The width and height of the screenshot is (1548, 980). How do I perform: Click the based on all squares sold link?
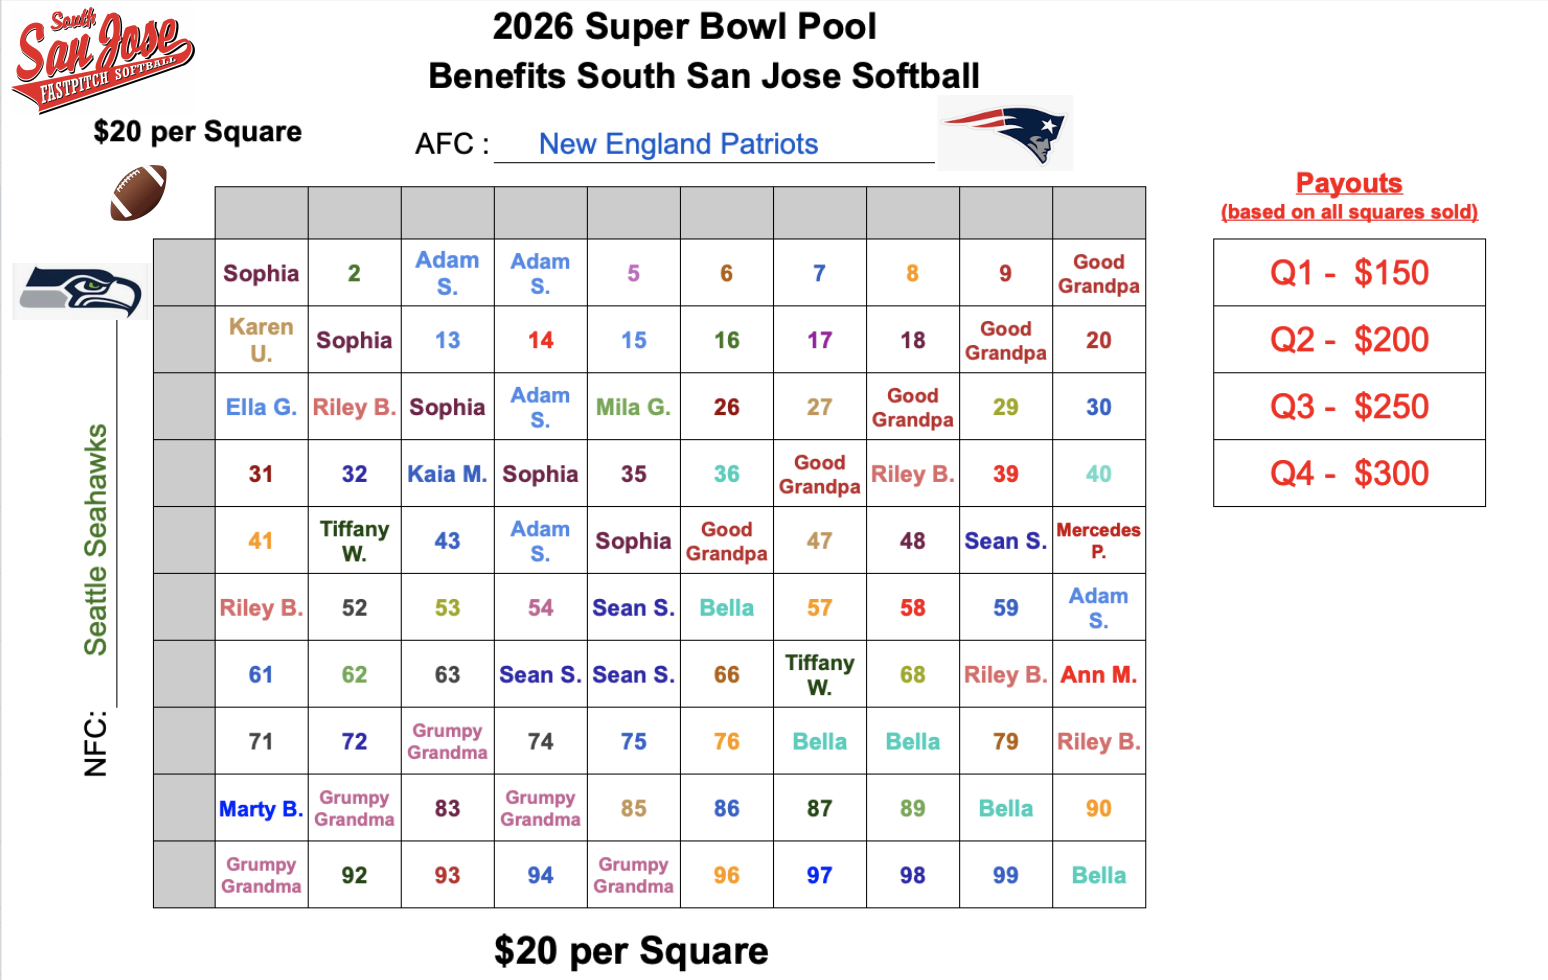1348,212
